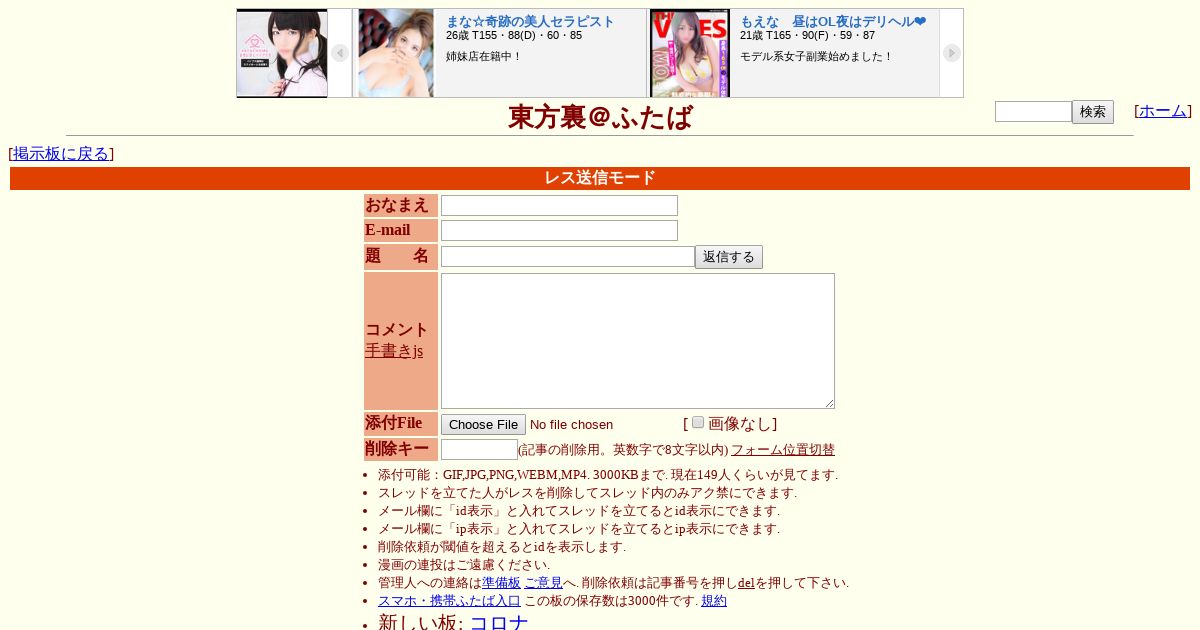Open the 準備板 link
The height and width of the screenshot is (630, 1200).
502,583
